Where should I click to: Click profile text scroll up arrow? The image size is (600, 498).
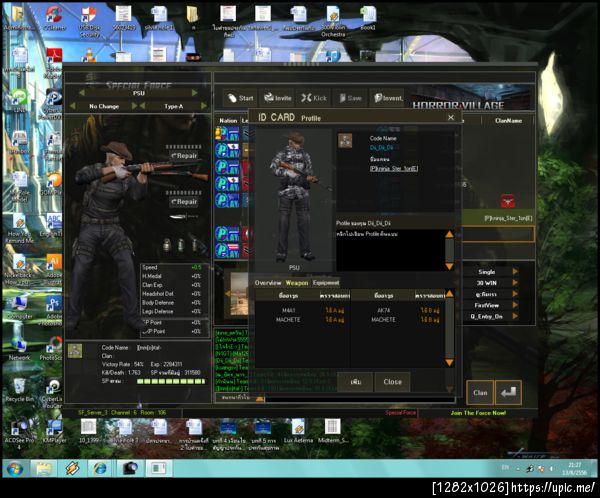[450, 234]
